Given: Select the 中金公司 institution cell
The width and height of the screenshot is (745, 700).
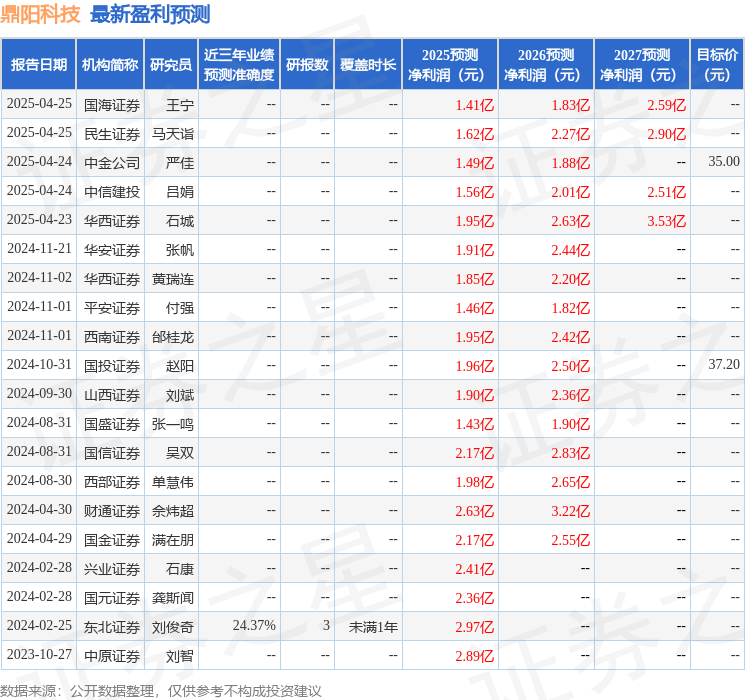Looking at the screenshot, I should click(112, 163).
